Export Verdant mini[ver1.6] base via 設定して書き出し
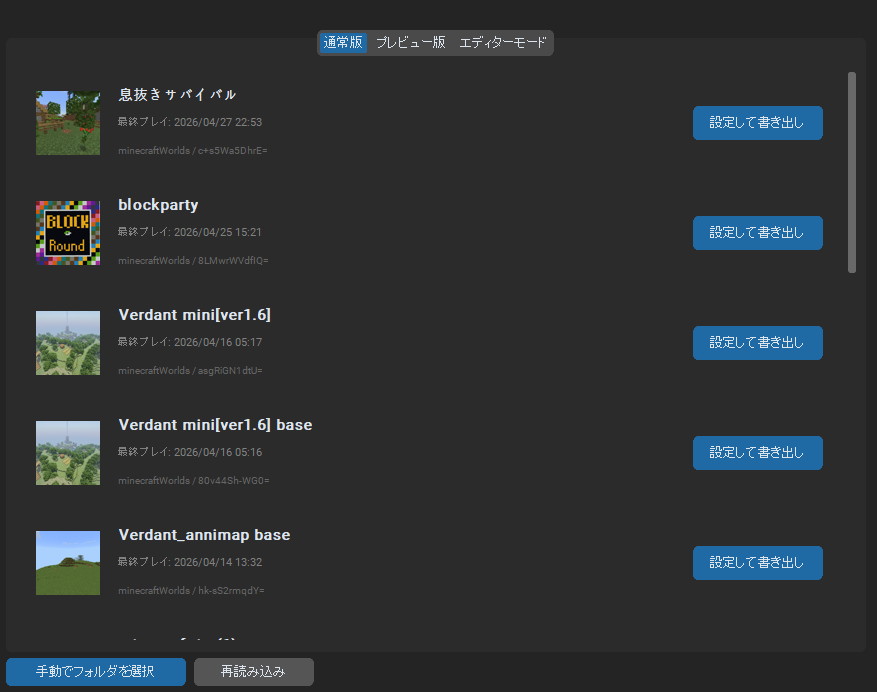The width and height of the screenshot is (877, 692). [757, 453]
